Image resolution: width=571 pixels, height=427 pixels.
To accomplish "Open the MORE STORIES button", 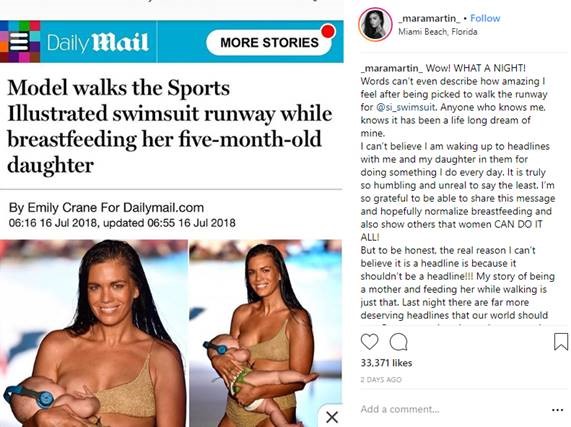I will pyautogui.click(x=269, y=42).
